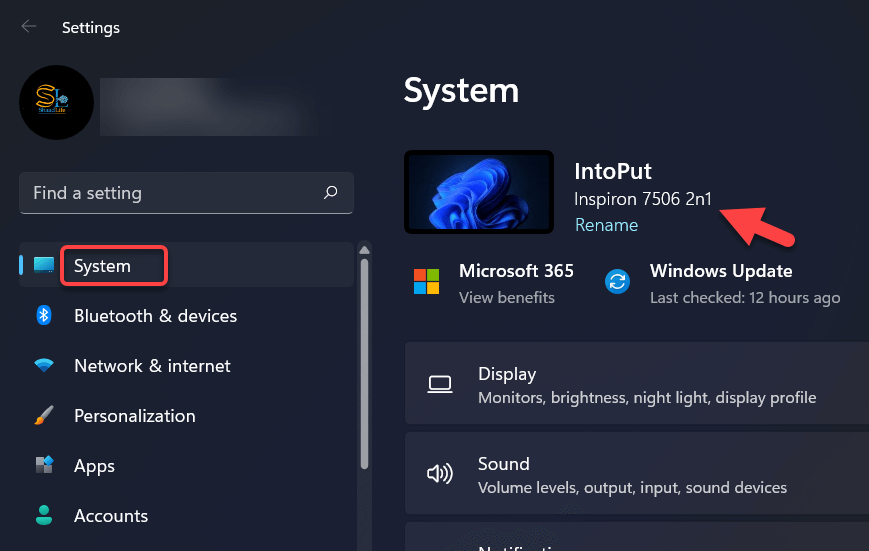Viewport: 869px width, 551px height.
Task: Click the search magnifier icon
Action: [331, 192]
